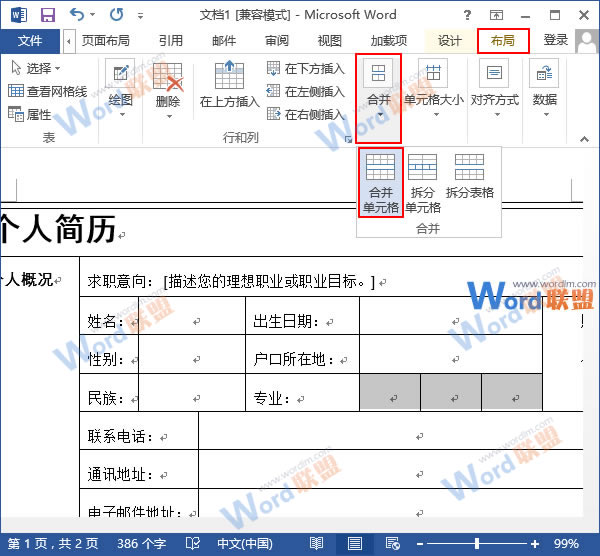Click the 联系电话 cell

click(139, 430)
